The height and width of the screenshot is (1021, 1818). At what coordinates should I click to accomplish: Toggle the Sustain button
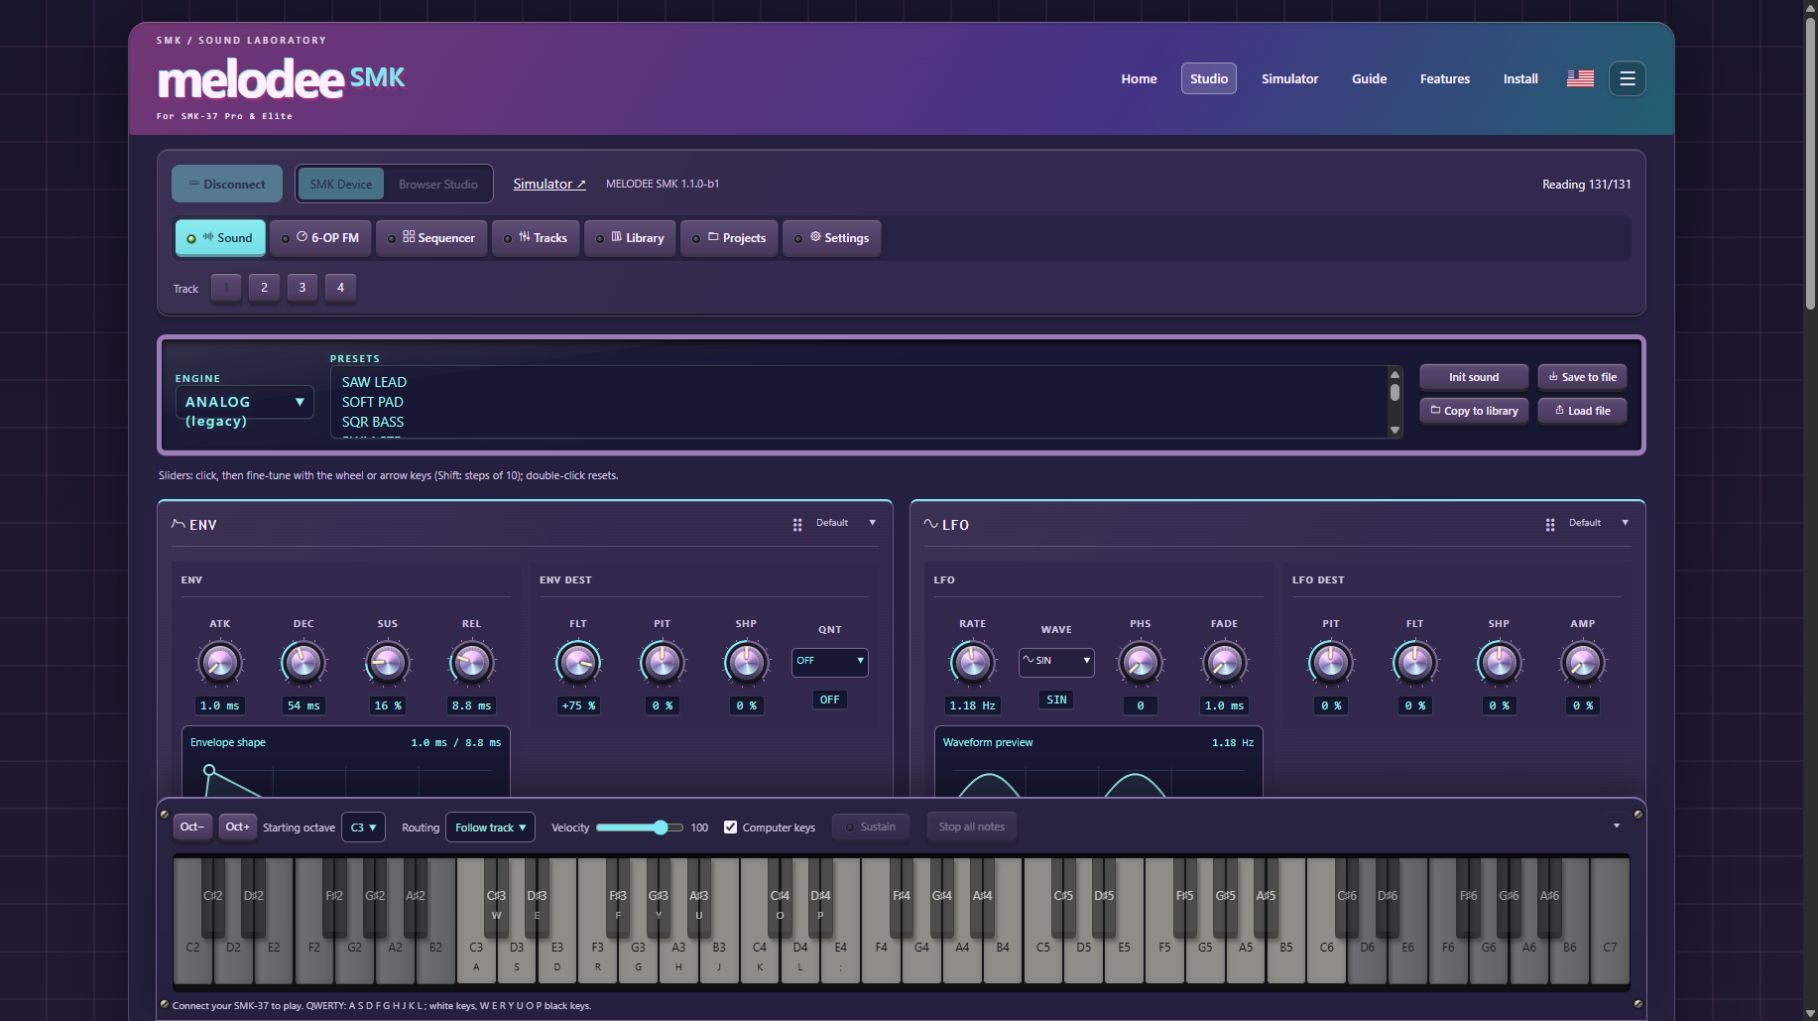coord(870,827)
